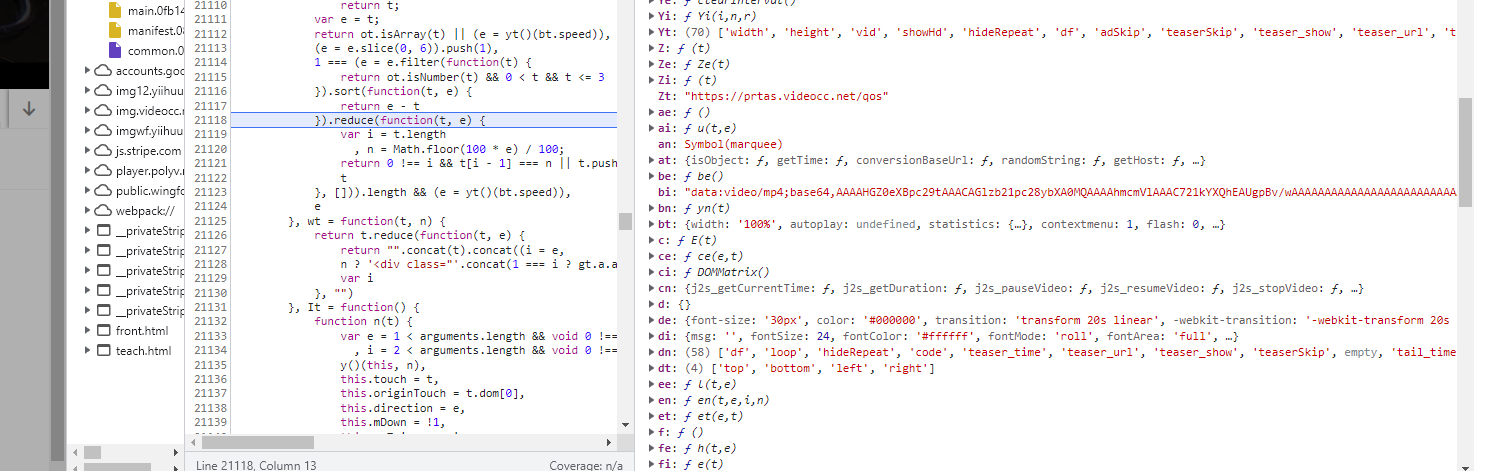Image resolution: width=1486 pixels, height=471 pixels.
Task: Expand the 'Ze' function entry
Action: point(653,64)
